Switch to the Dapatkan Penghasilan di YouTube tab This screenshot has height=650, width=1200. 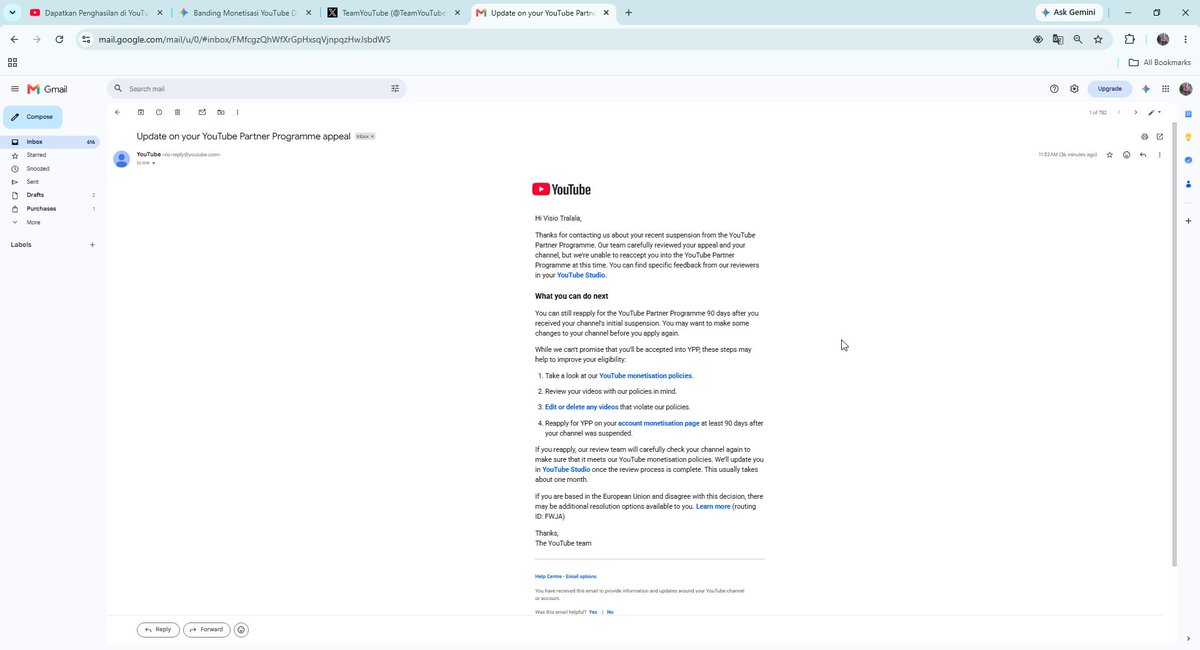click(96, 13)
